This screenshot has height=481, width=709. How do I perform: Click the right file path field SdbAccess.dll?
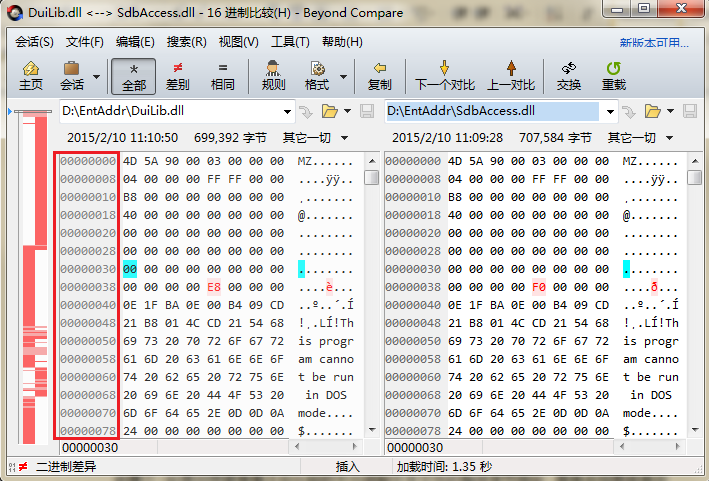pyautogui.click(x=492, y=111)
